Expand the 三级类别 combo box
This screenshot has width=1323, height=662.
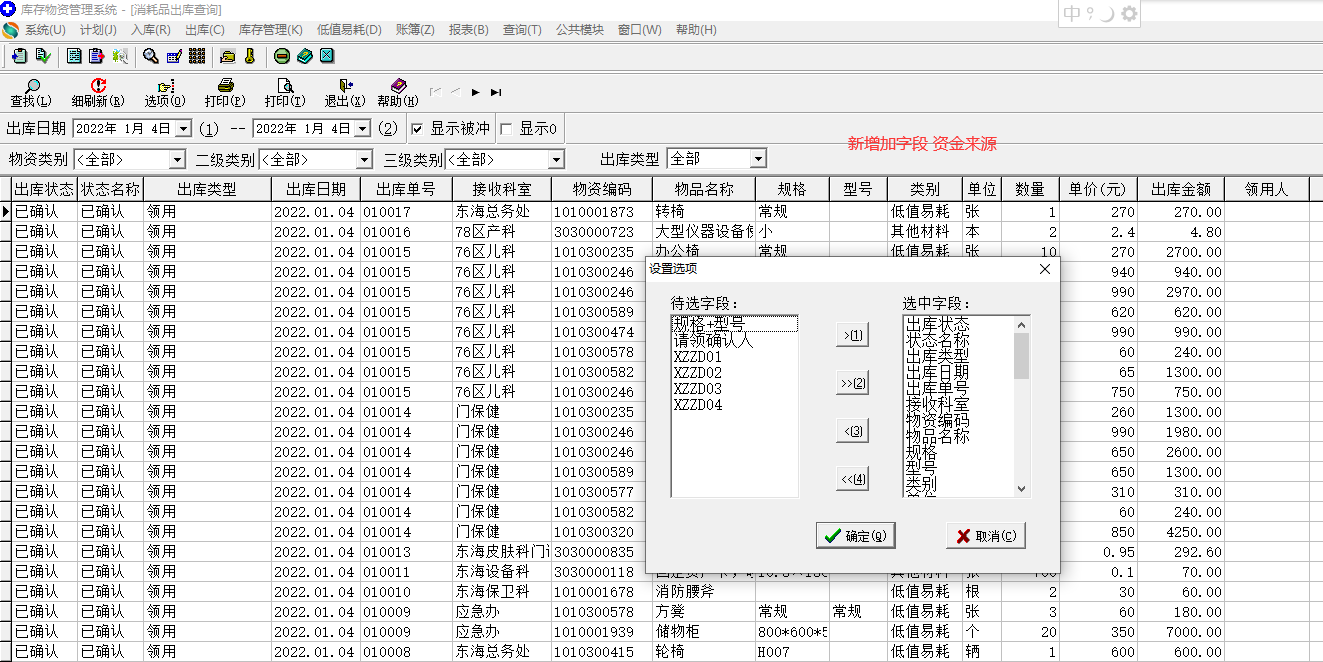coord(556,160)
